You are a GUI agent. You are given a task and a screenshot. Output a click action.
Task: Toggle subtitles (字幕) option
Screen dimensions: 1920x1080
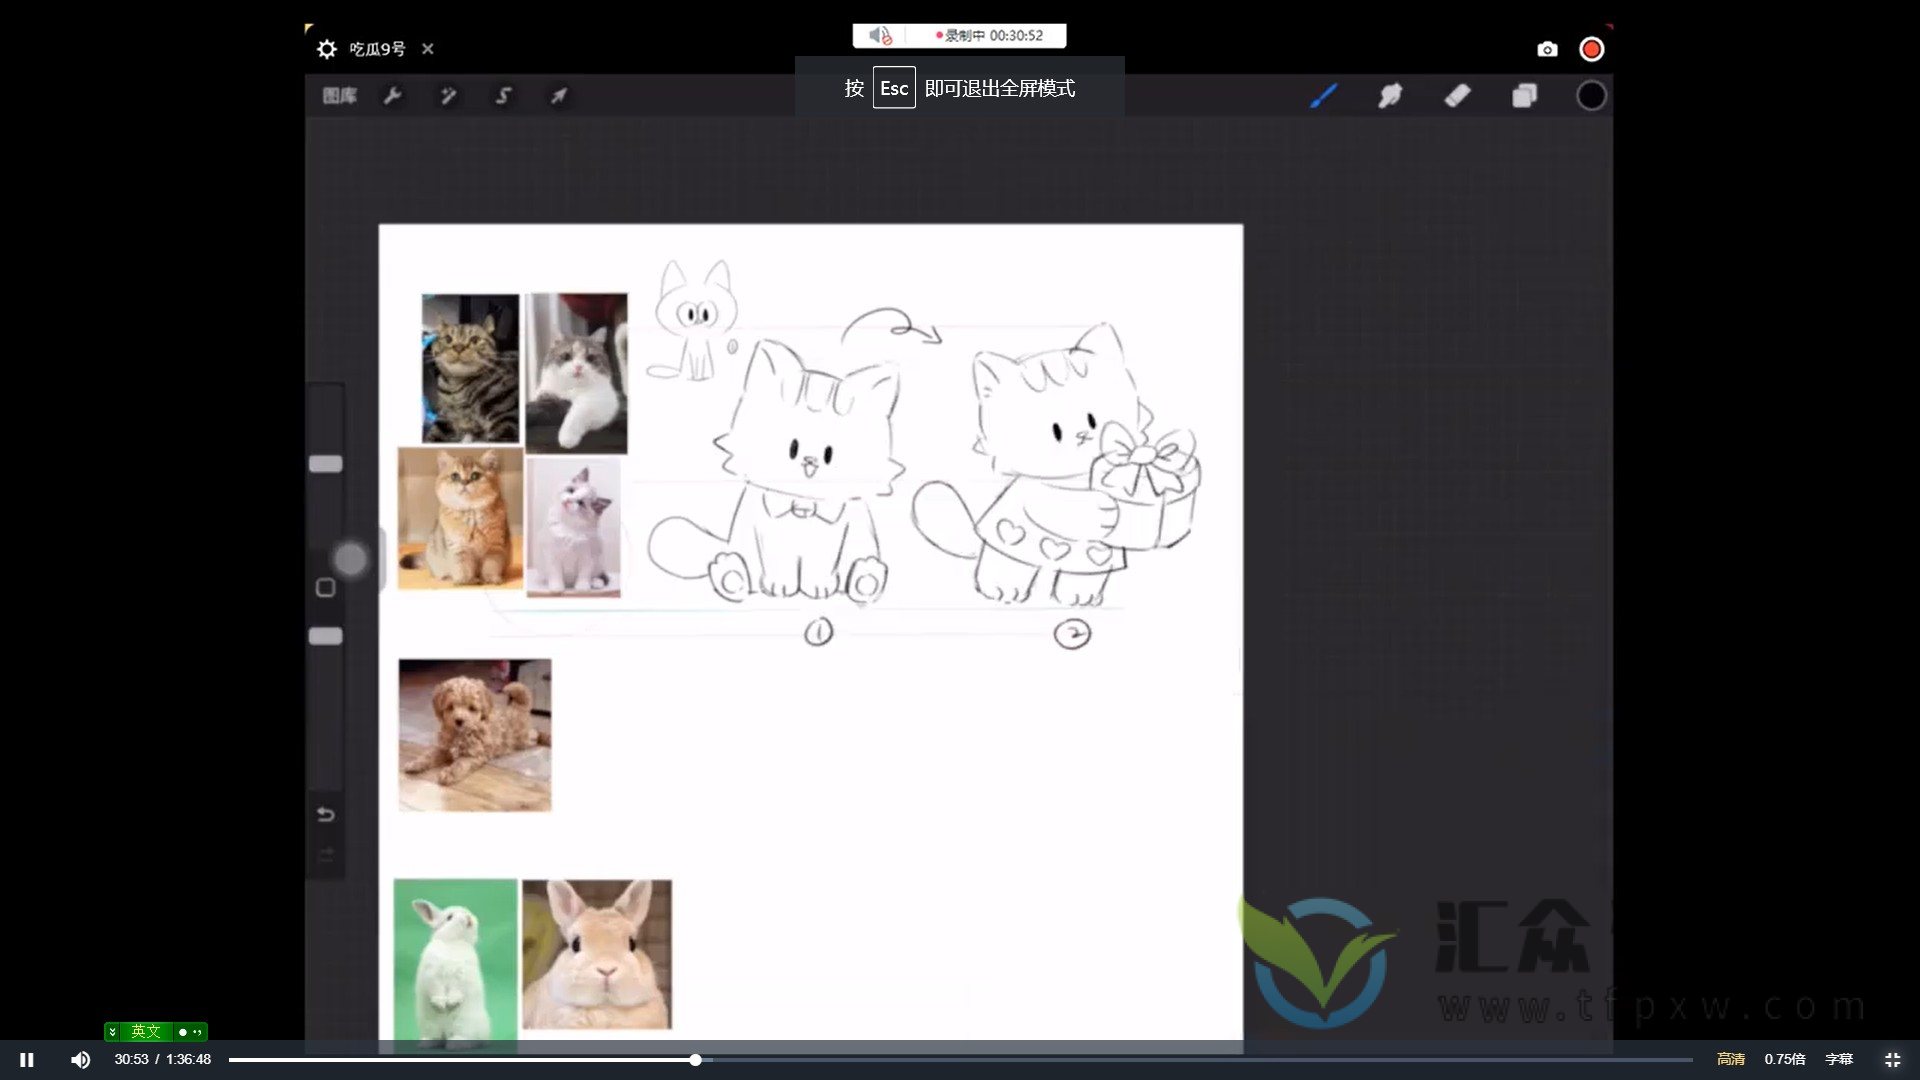[x=1838, y=1059]
